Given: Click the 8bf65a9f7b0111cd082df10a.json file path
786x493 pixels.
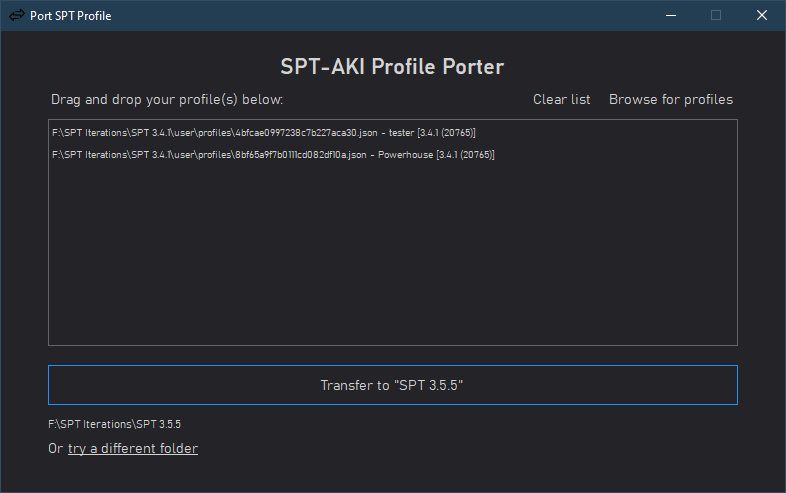Looking at the screenshot, I should tap(209, 155).
